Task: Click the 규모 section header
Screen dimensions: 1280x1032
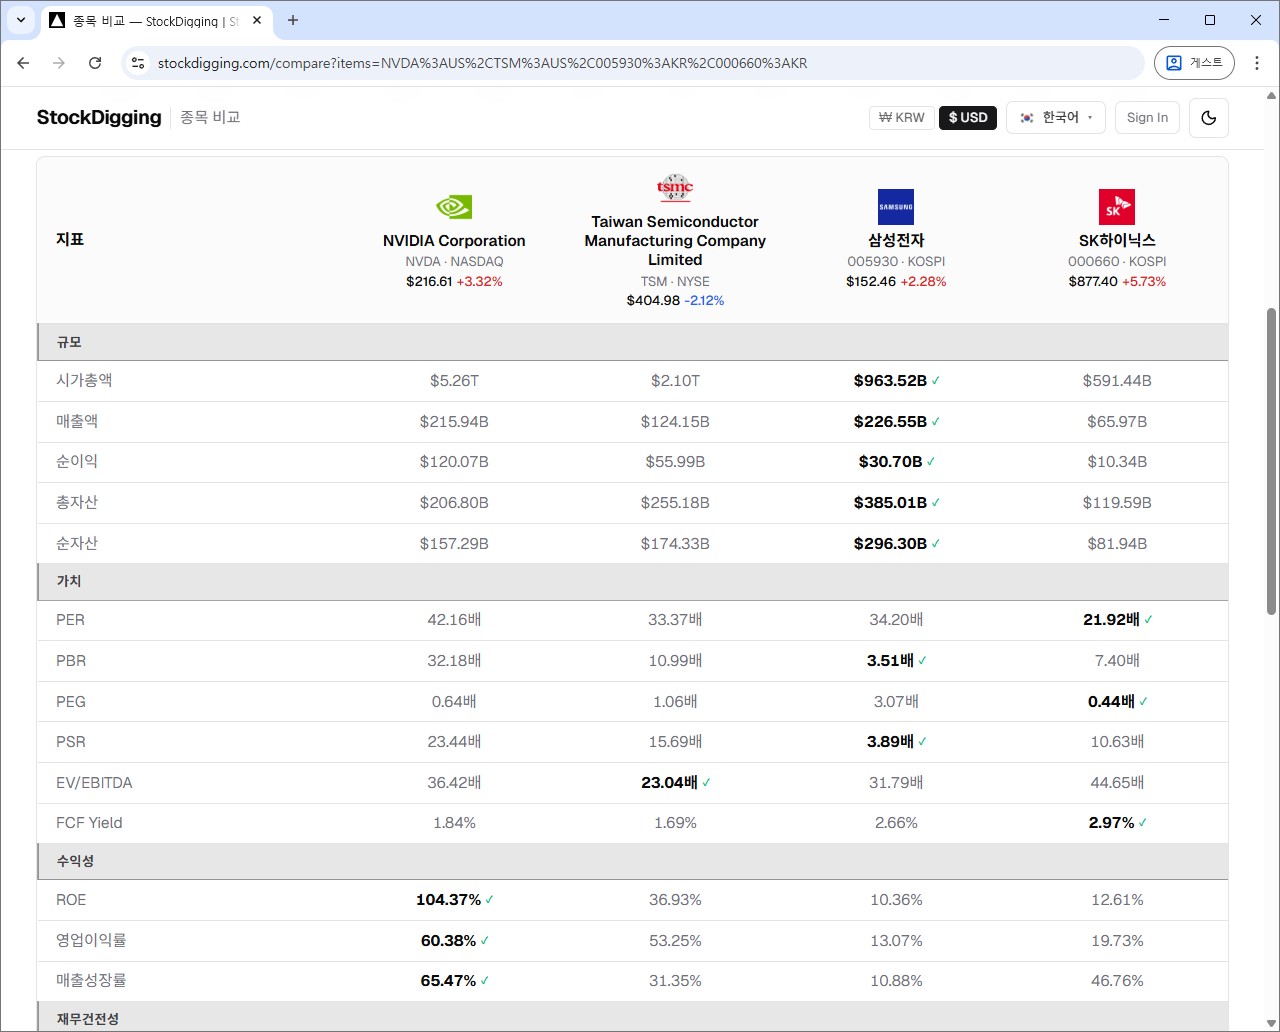Action: click(x=632, y=342)
